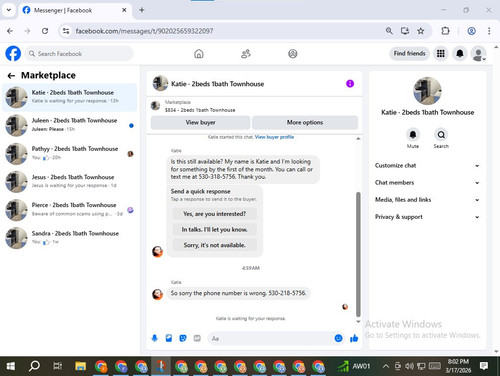The height and width of the screenshot is (376, 500).
Task: Open the Facebook notifications bell
Action: coord(460,53)
